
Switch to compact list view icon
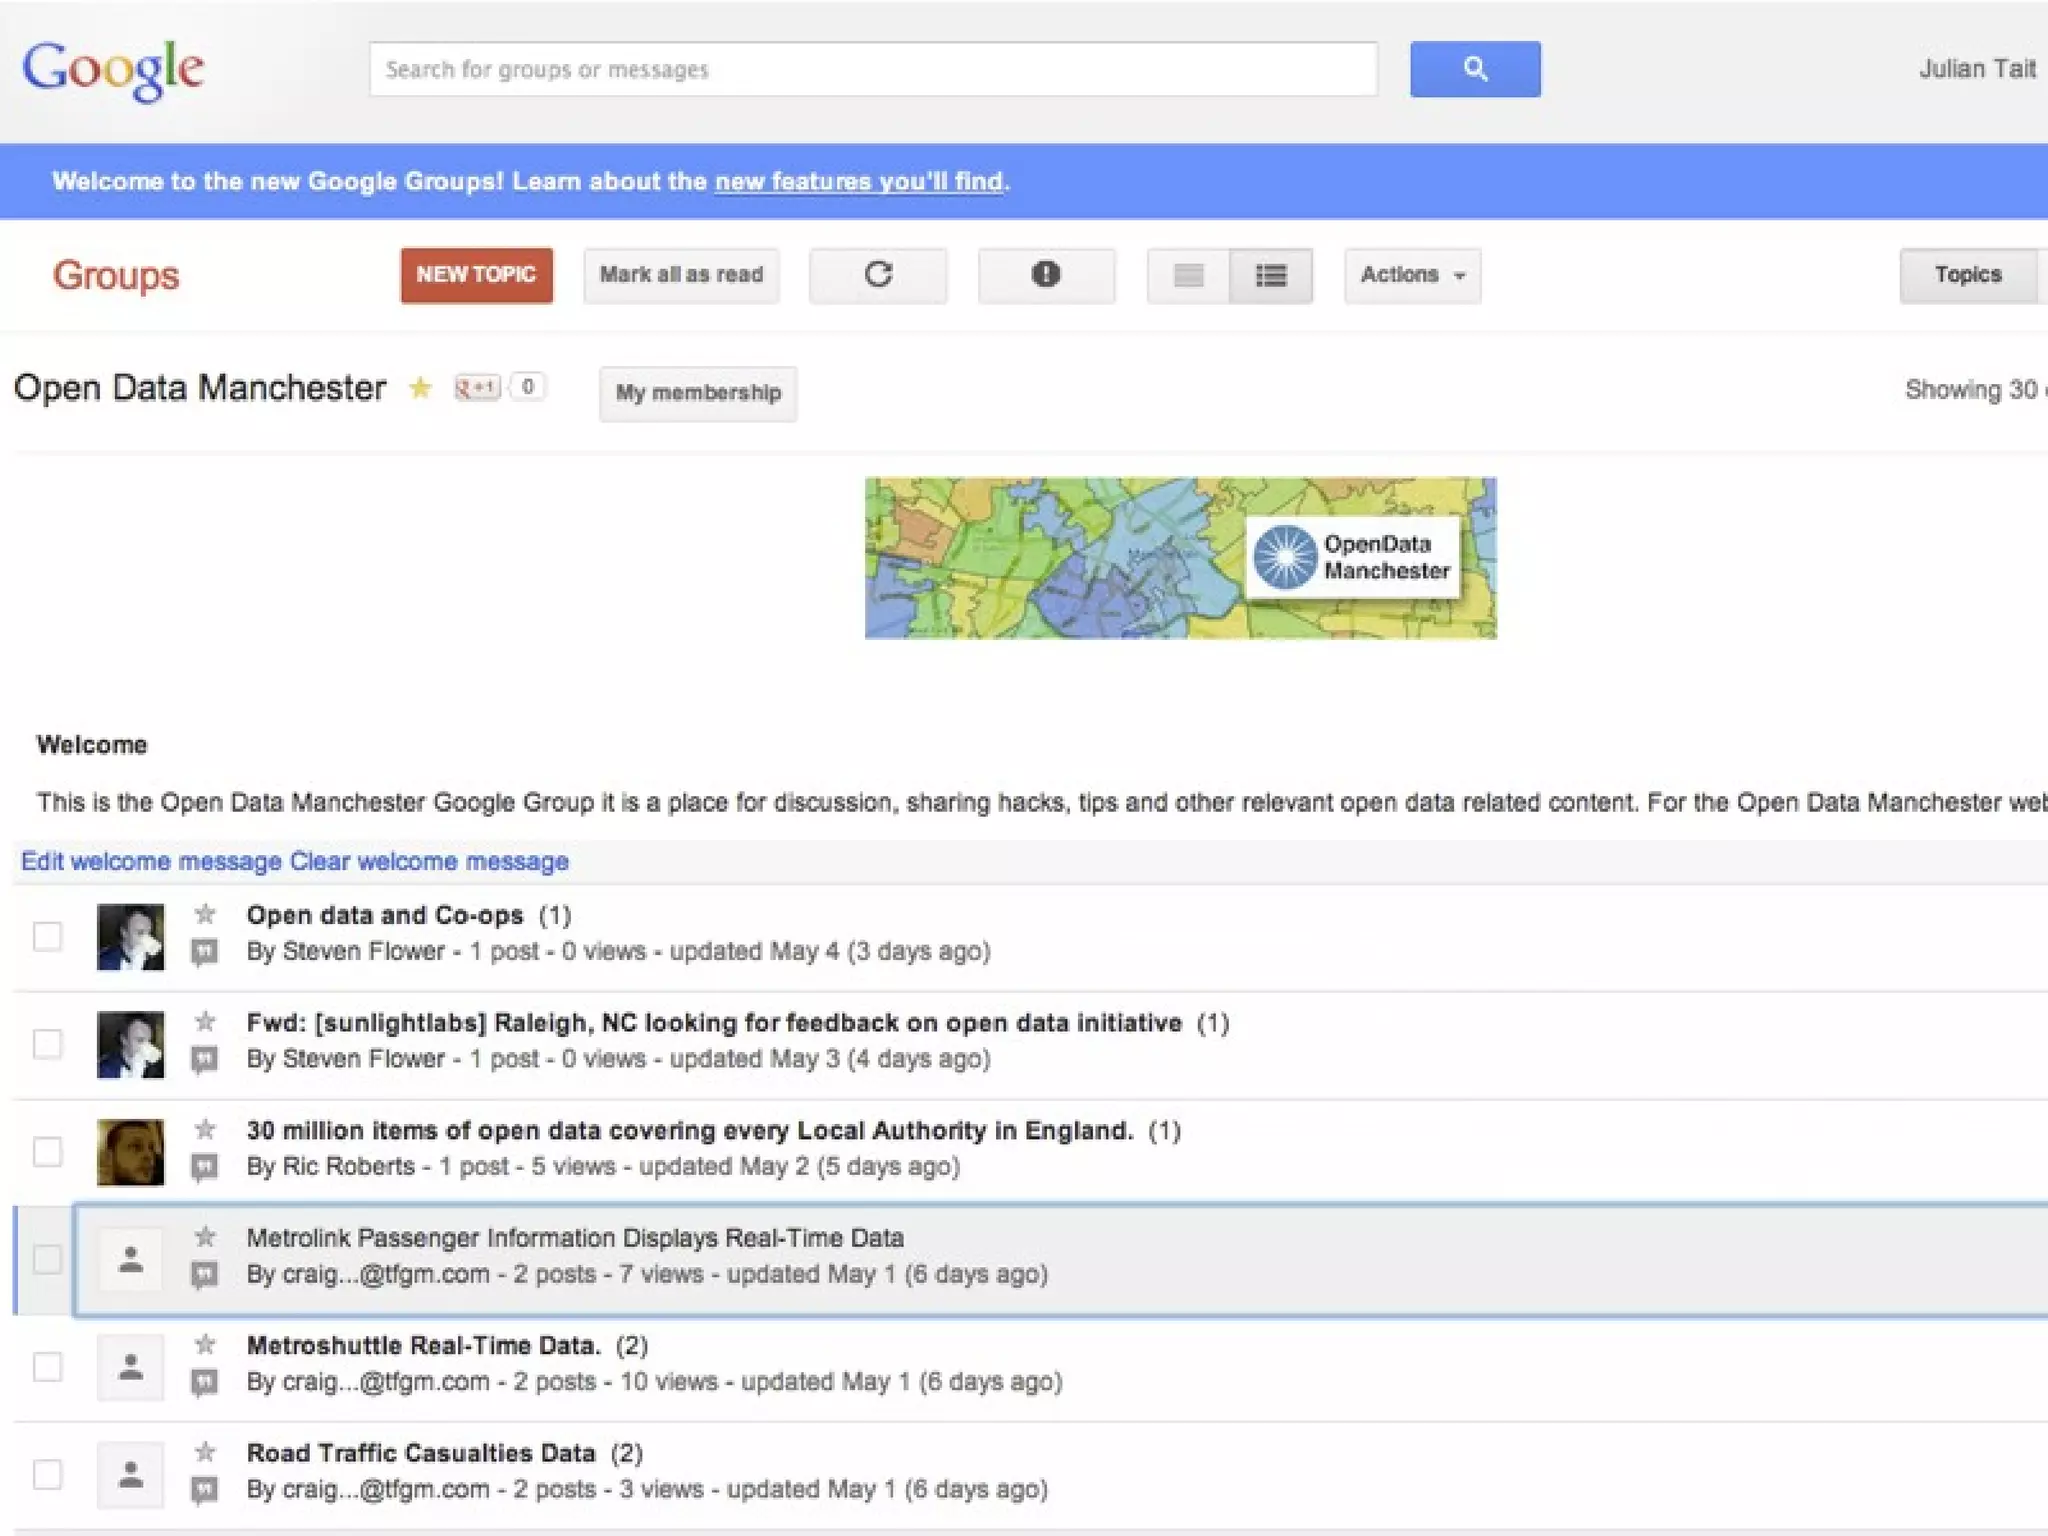tap(1188, 275)
